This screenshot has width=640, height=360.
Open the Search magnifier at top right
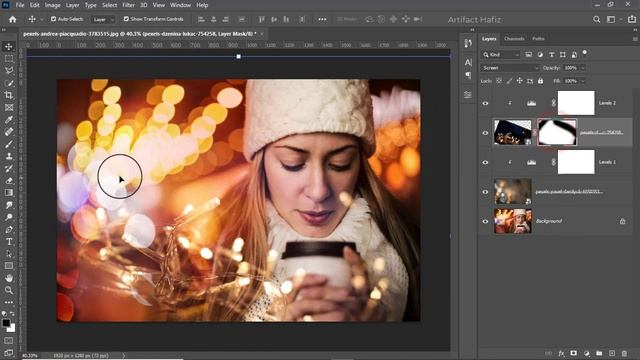coord(597,19)
